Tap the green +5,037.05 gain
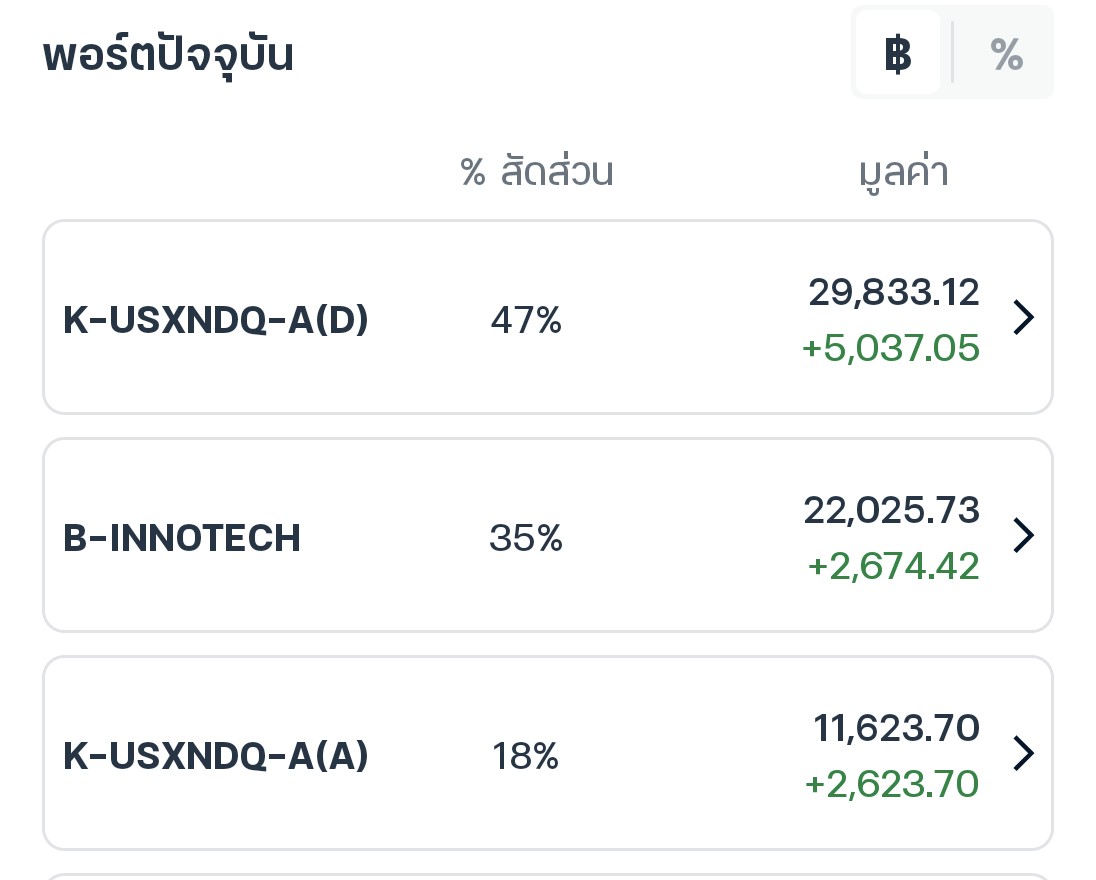The width and height of the screenshot is (1096, 880). [x=891, y=348]
